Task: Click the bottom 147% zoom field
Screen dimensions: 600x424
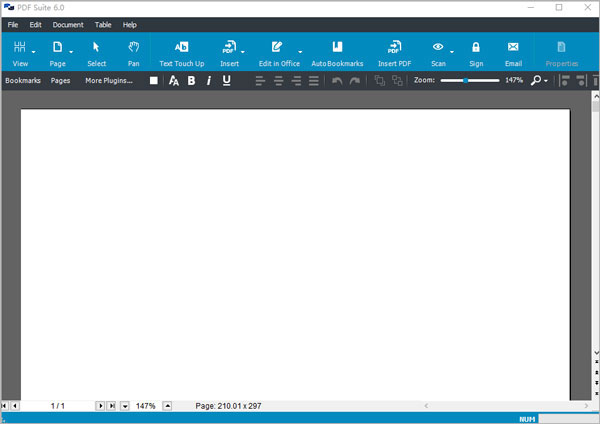Action: point(146,406)
